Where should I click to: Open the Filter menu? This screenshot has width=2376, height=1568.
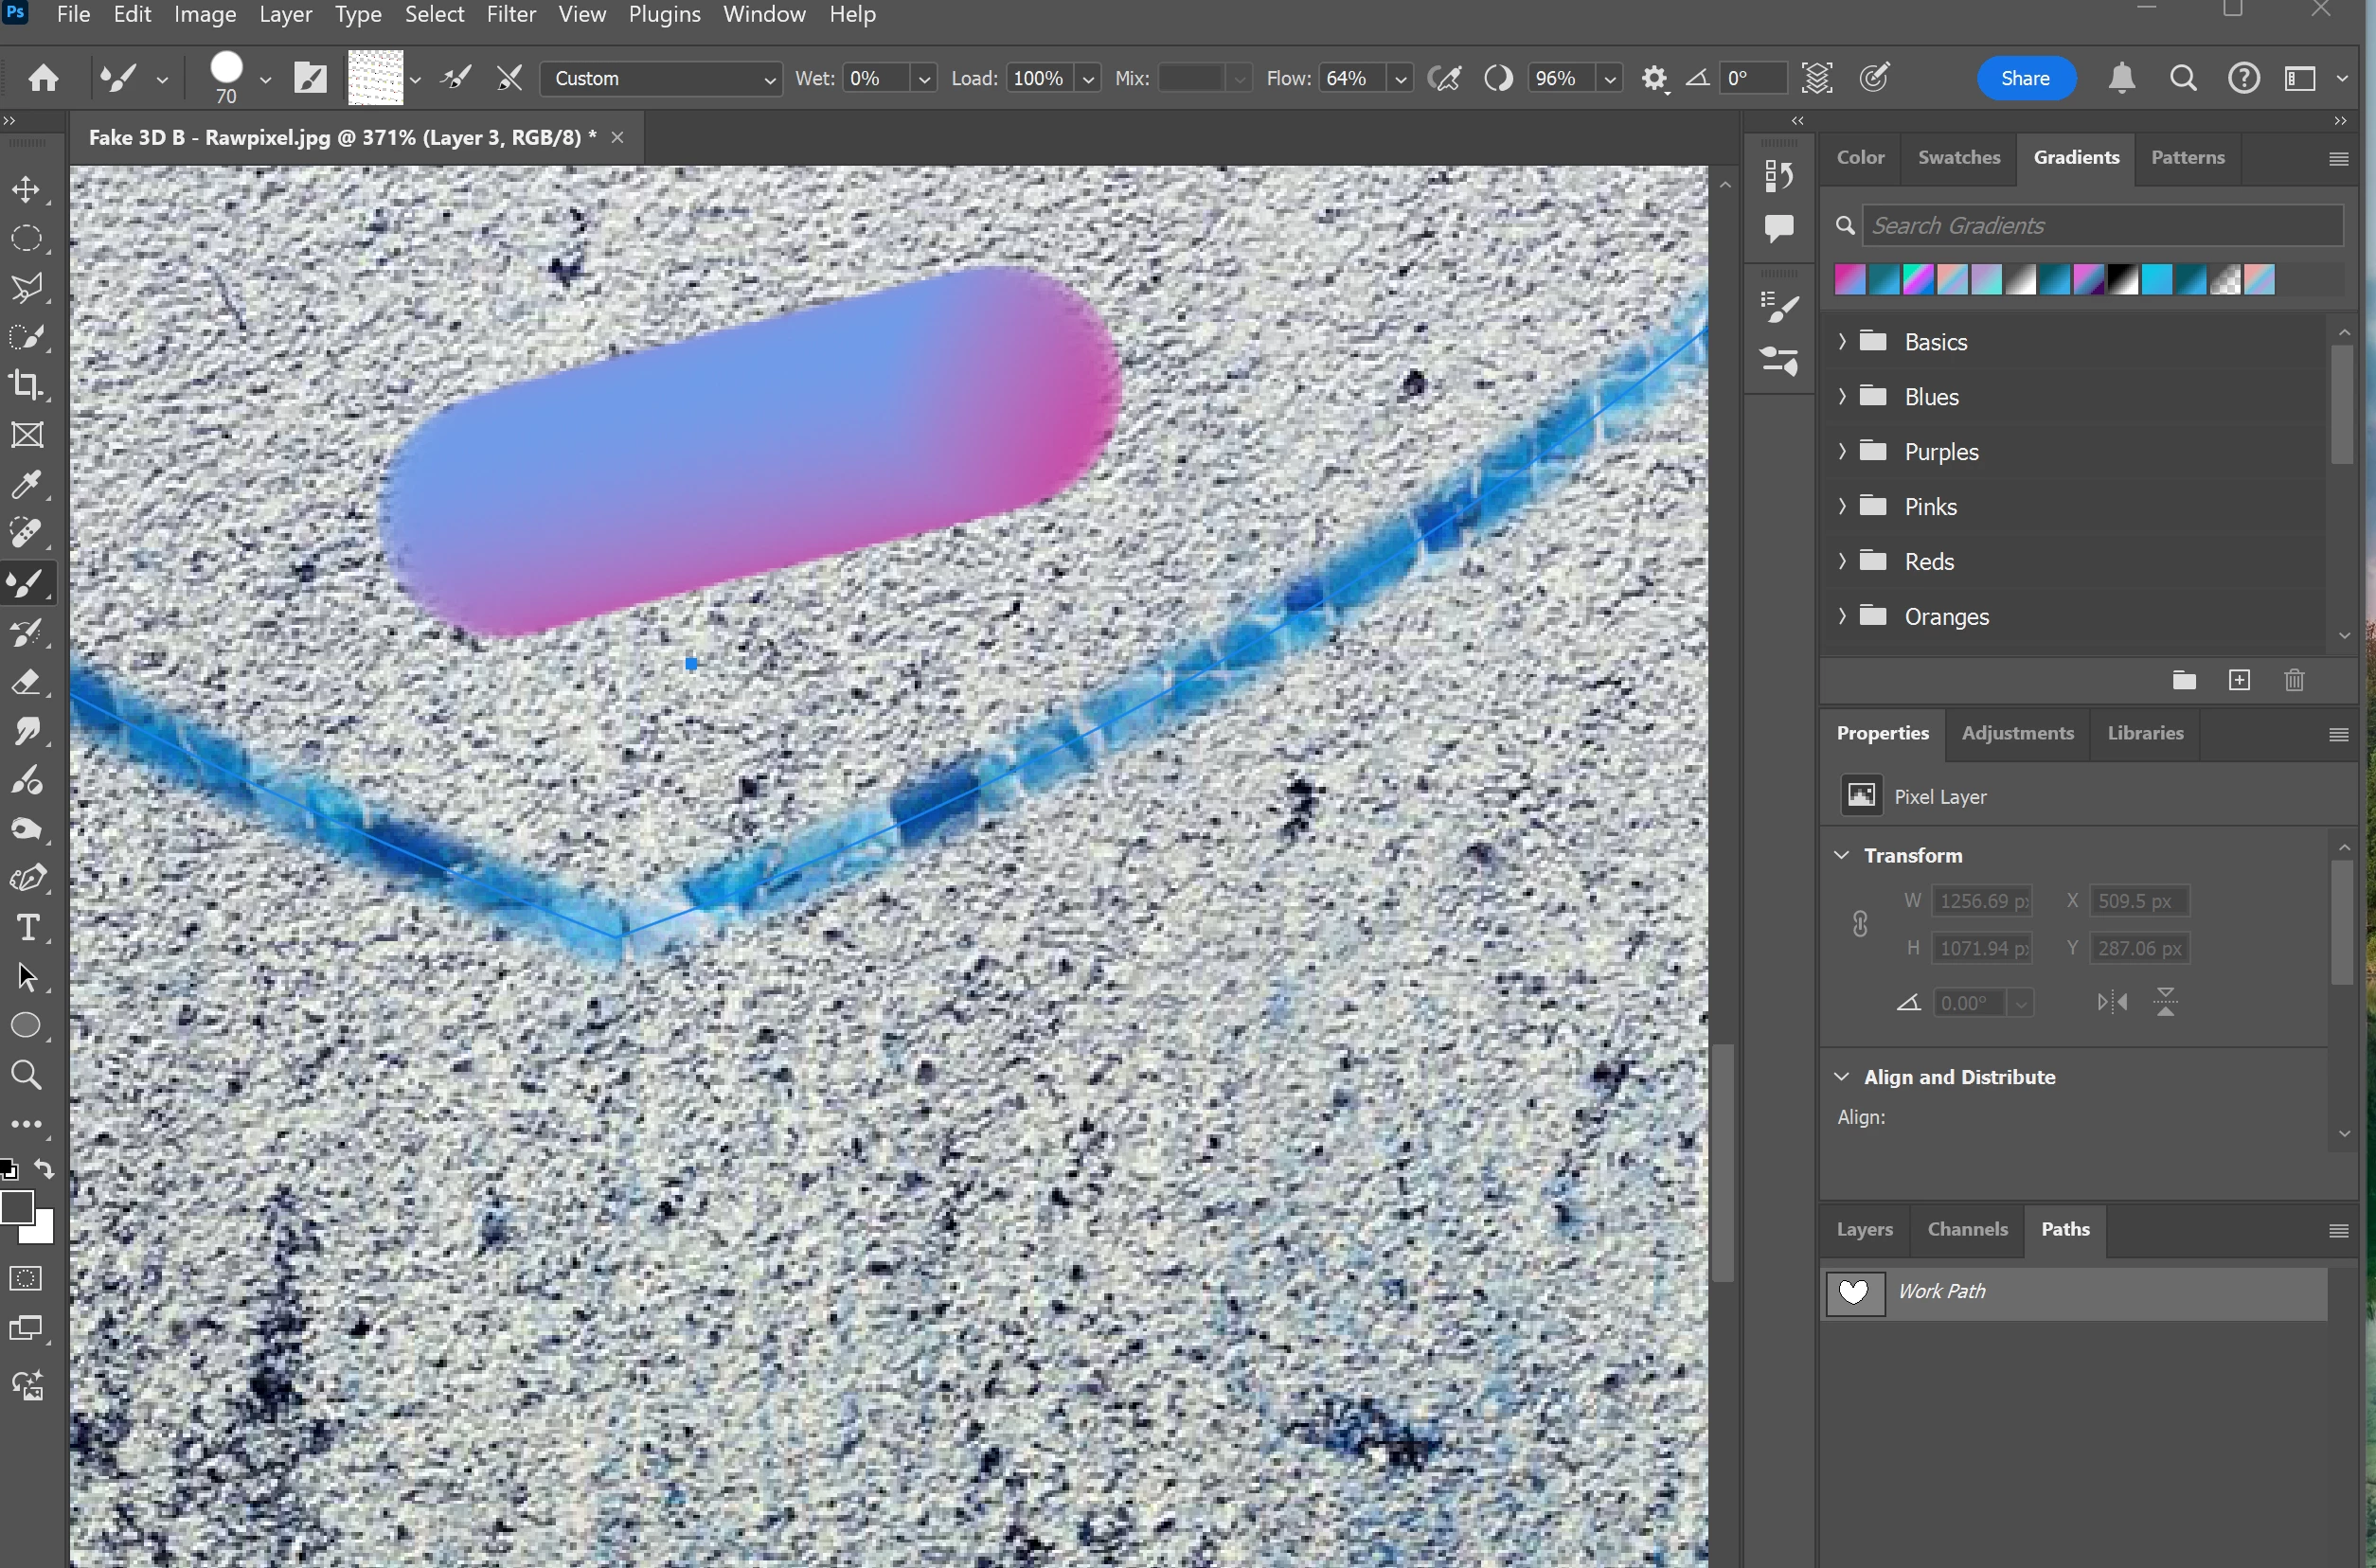click(511, 15)
